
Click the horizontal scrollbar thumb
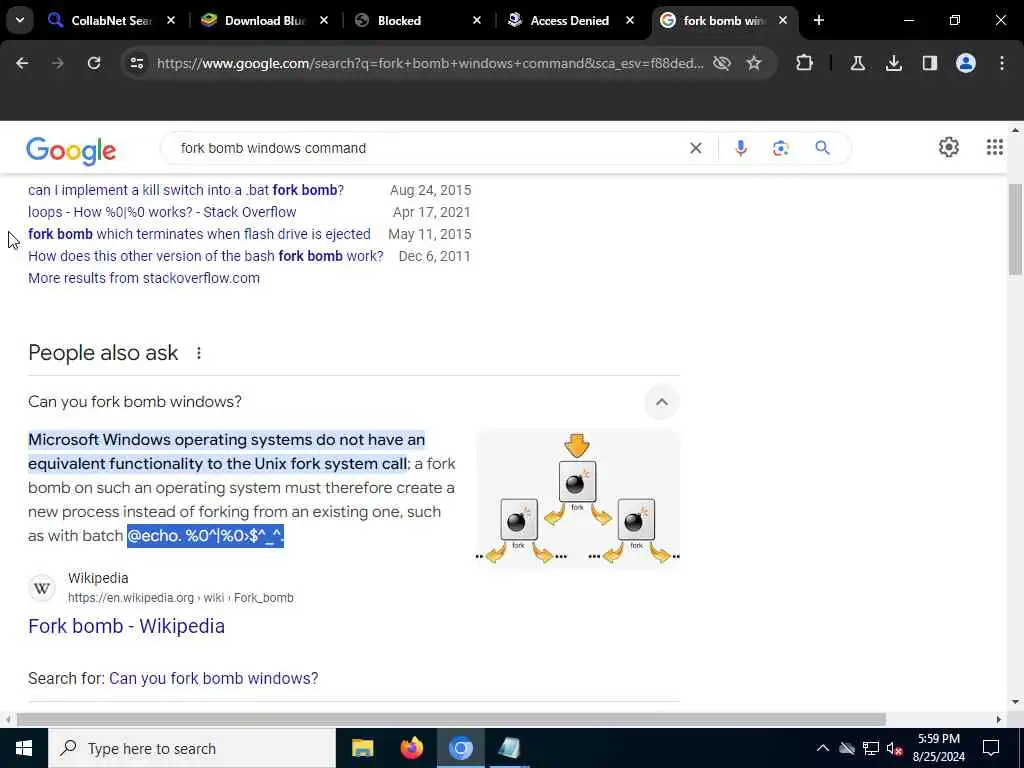point(451,719)
